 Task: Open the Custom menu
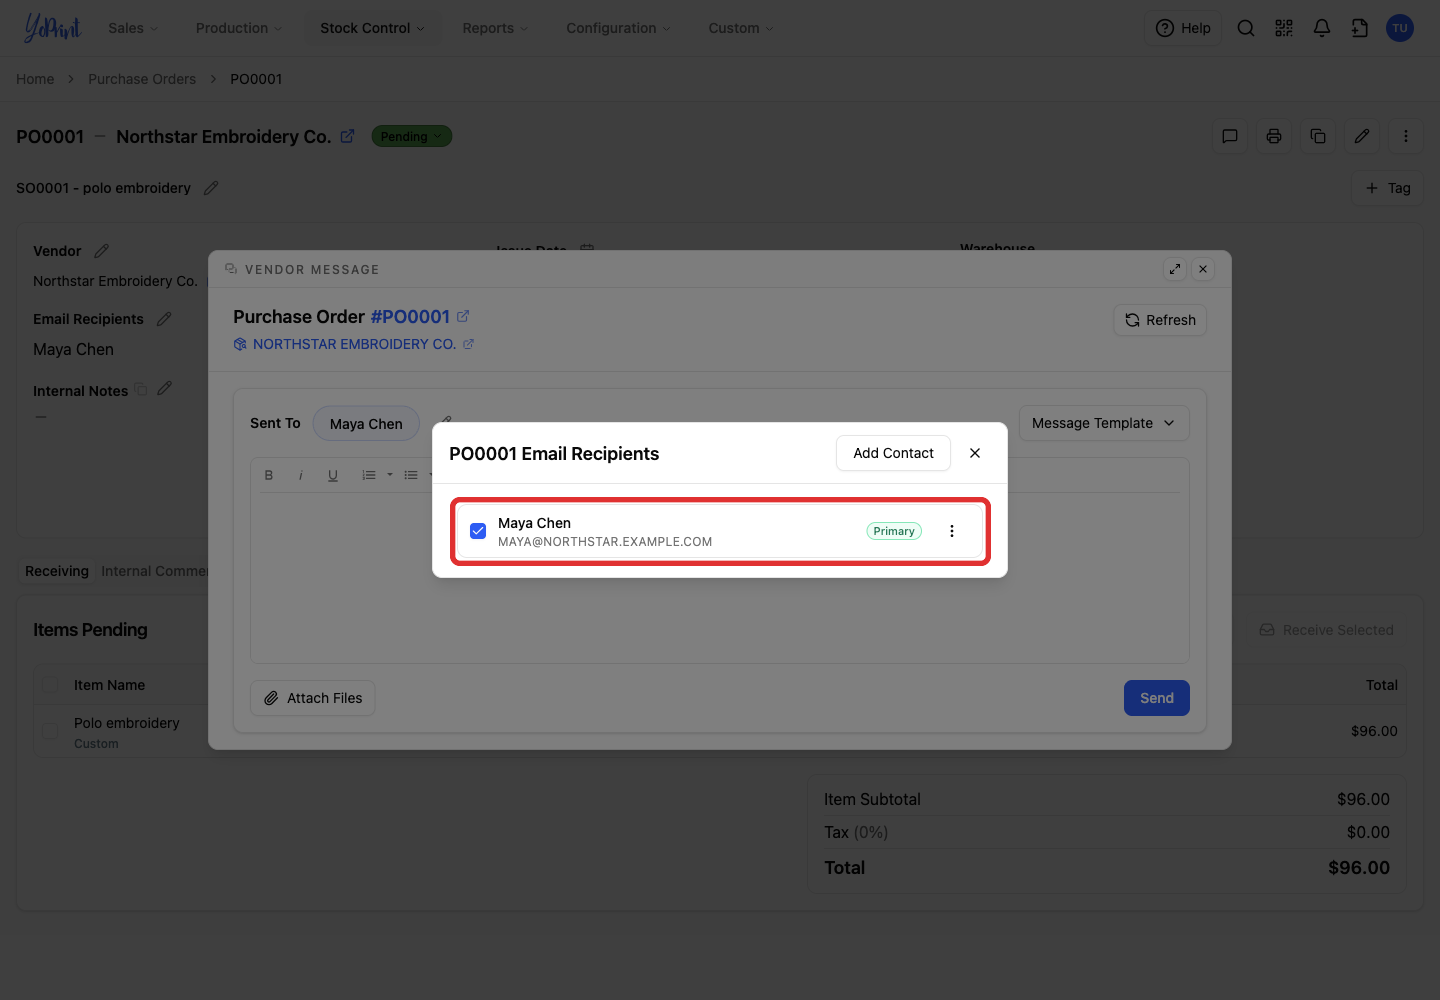pyautogui.click(x=741, y=28)
